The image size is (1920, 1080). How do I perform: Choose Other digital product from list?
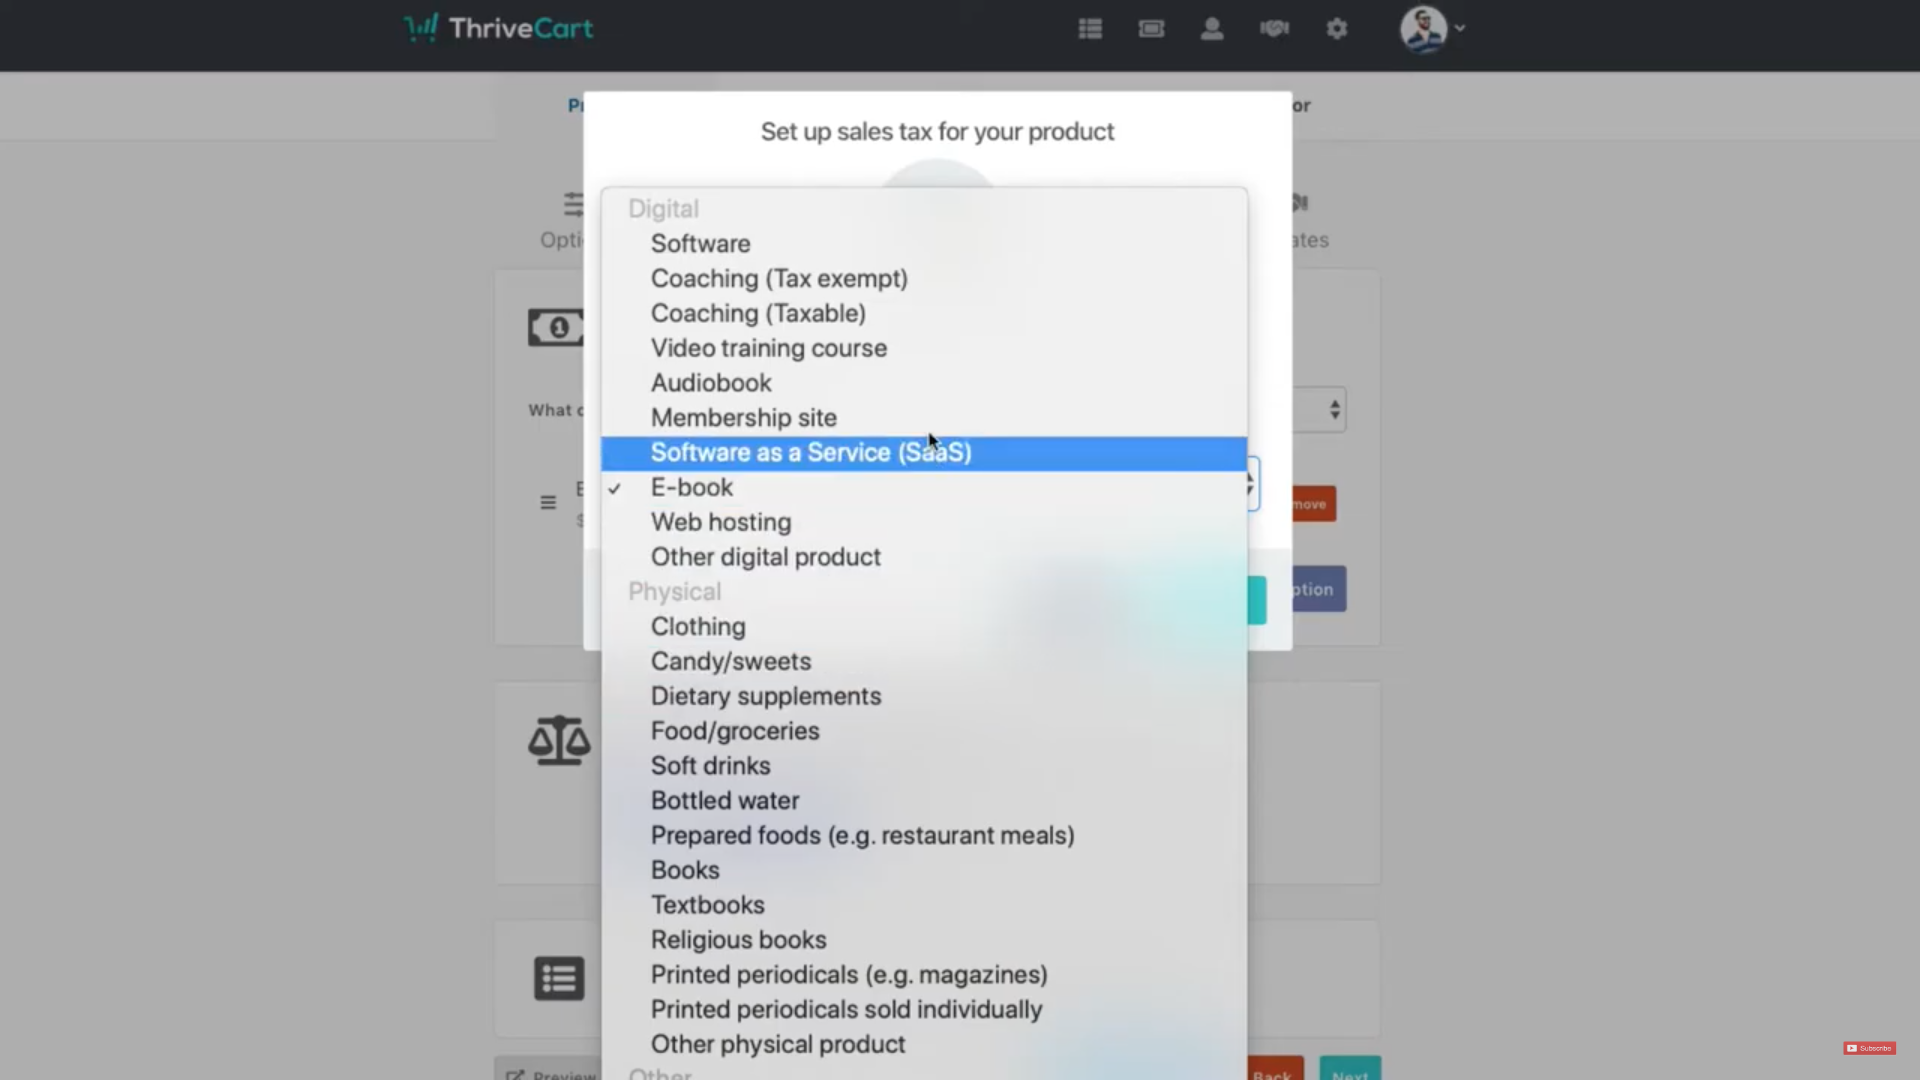click(x=765, y=555)
